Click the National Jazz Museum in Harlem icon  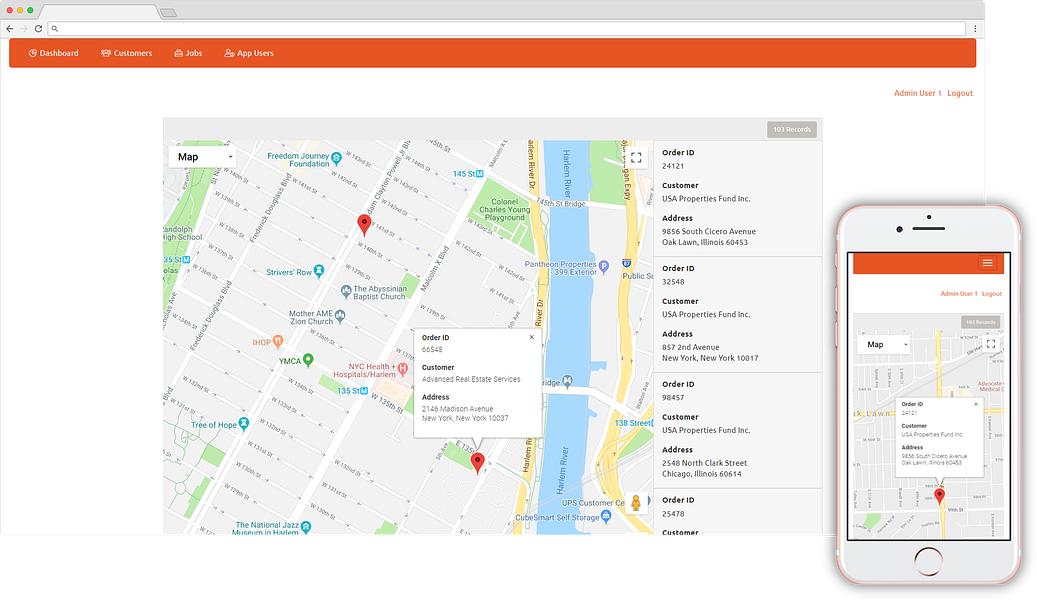306,527
